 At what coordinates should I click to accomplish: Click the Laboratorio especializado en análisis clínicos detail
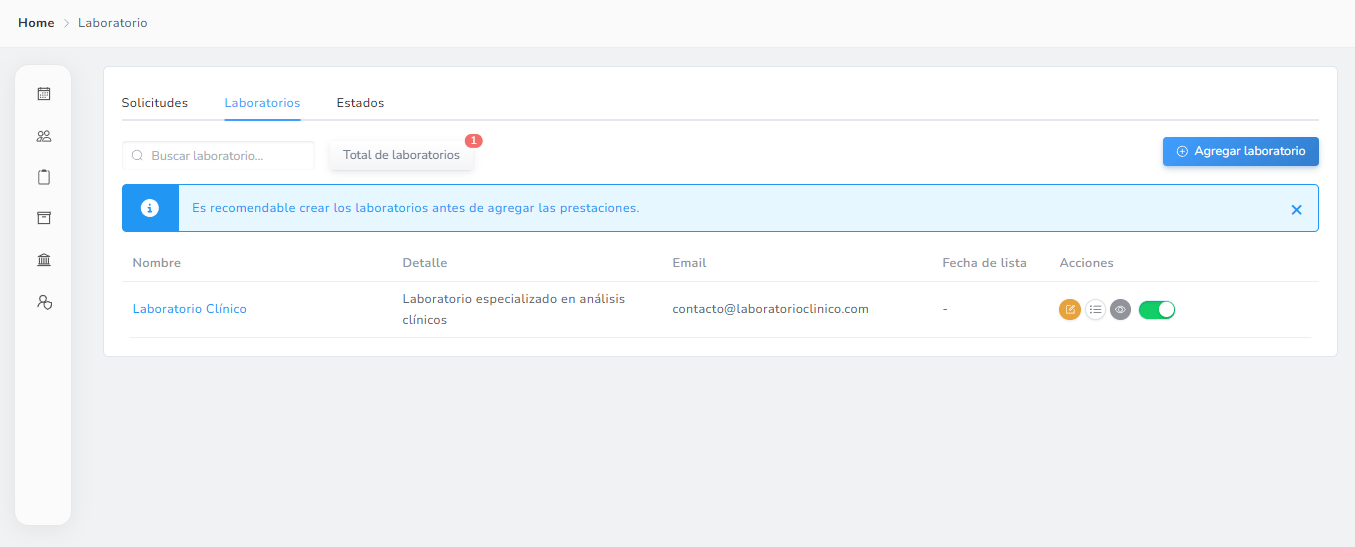[514, 310]
